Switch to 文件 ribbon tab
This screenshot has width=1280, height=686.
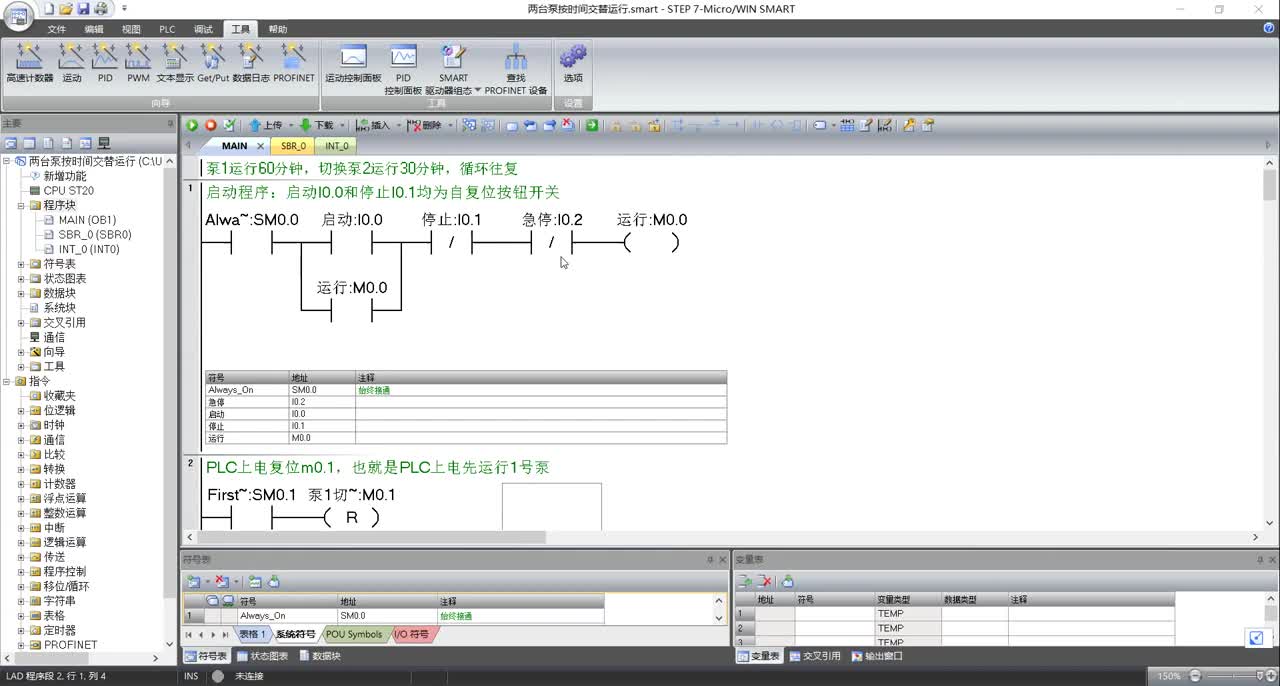[x=57, y=29]
